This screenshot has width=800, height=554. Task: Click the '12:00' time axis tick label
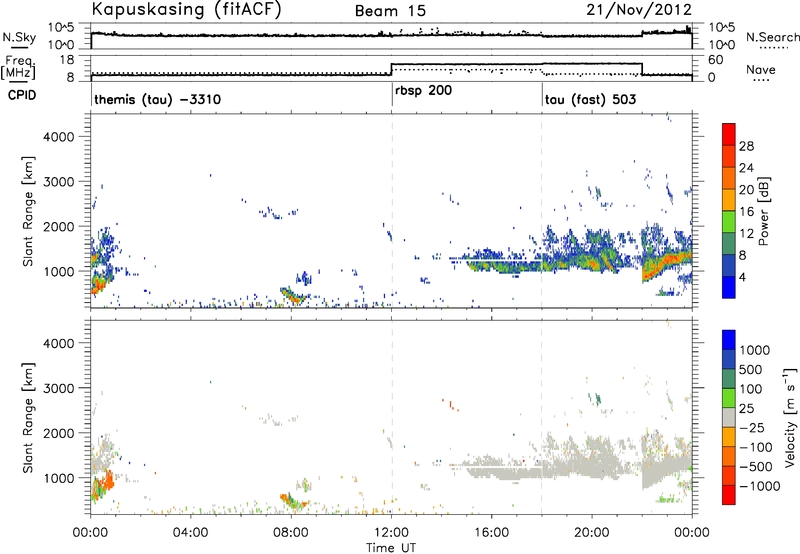tap(391, 533)
